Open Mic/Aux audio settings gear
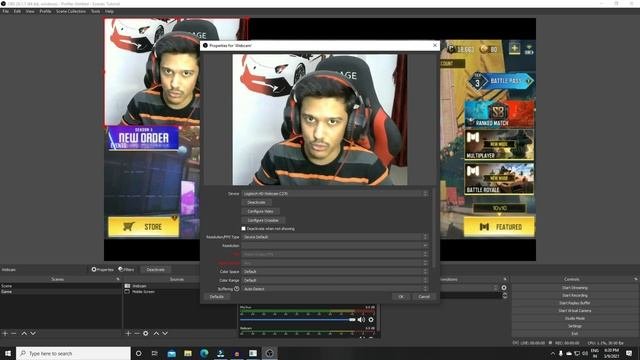Screen dimensions: 640x360 (x=371, y=320)
